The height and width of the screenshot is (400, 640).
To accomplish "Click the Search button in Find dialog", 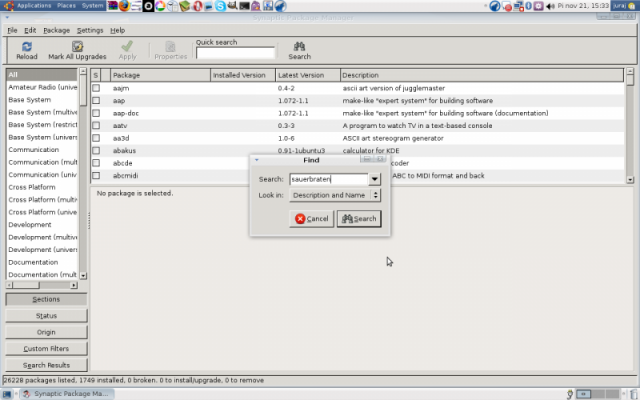I will 359,219.
